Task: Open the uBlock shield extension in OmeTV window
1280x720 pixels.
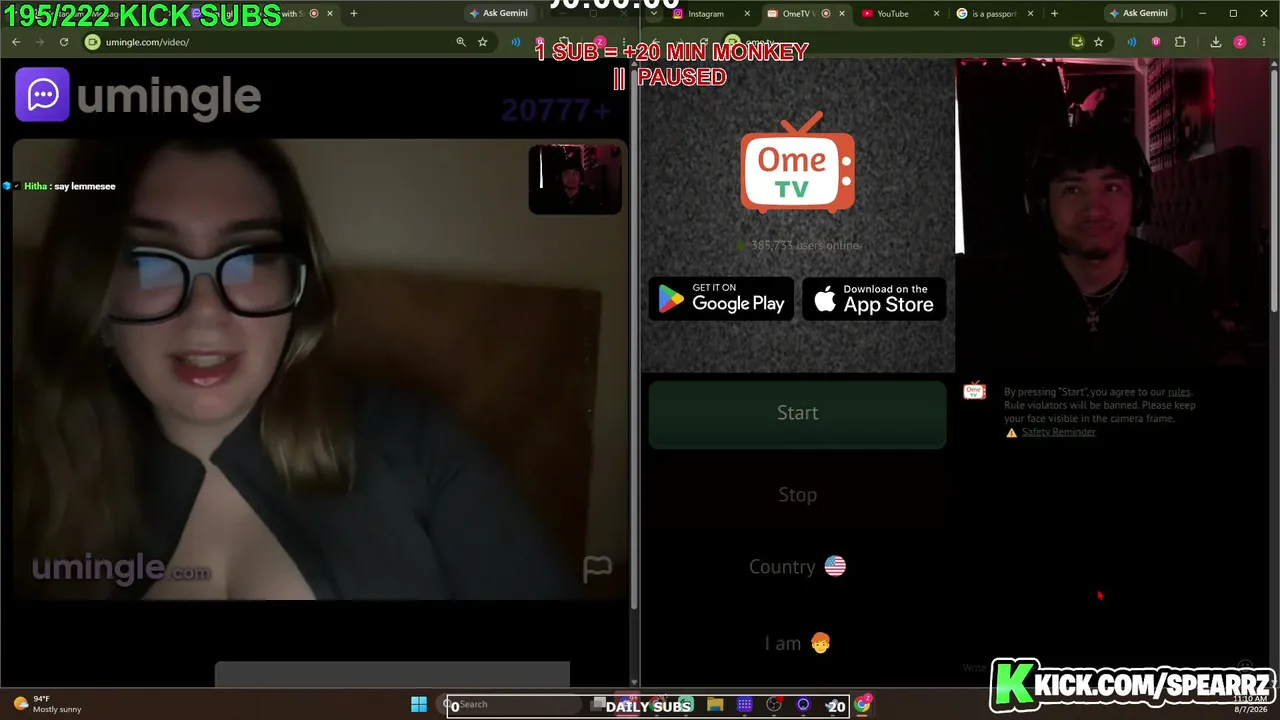Action: [x=1156, y=42]
